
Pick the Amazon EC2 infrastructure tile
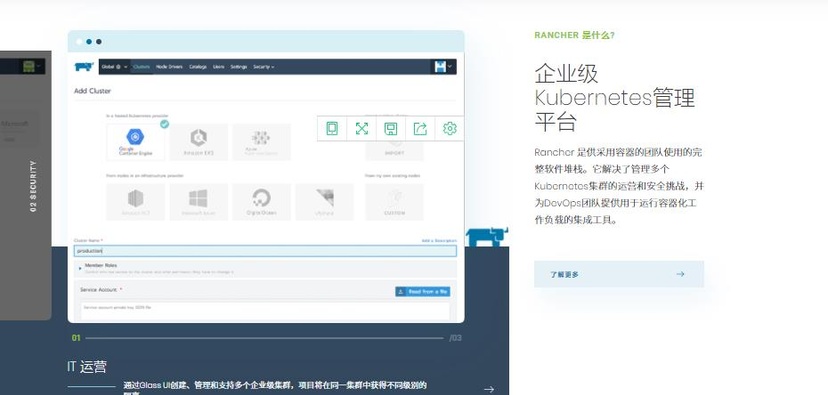tap(135, 202)
